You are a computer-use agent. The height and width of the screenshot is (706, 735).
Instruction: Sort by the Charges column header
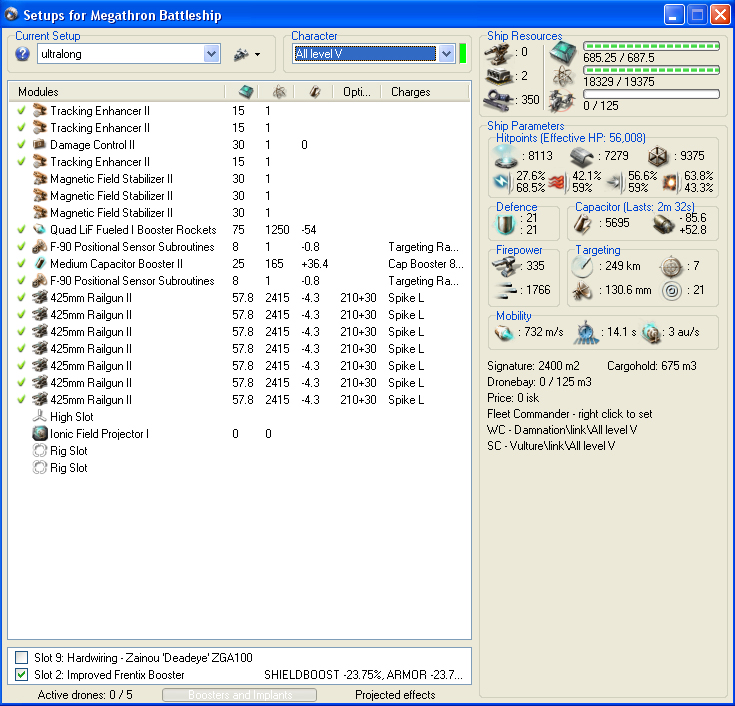[x=425, y=92]
